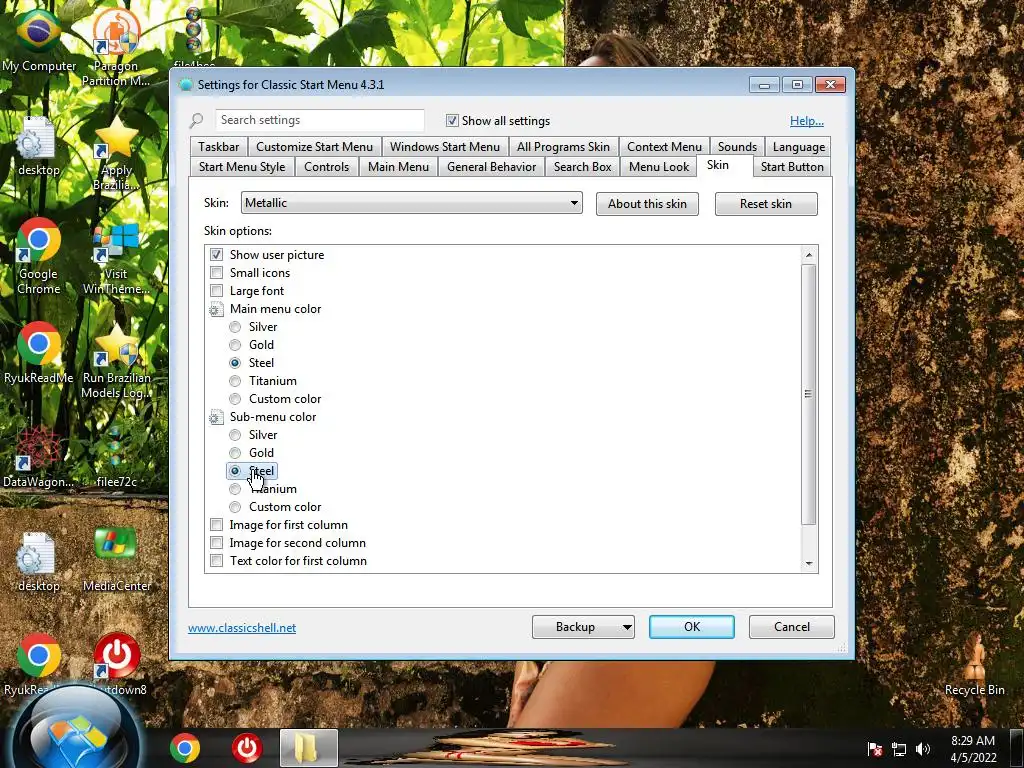
Task: Switch to Start Button tab
Action: click(792, 167)
